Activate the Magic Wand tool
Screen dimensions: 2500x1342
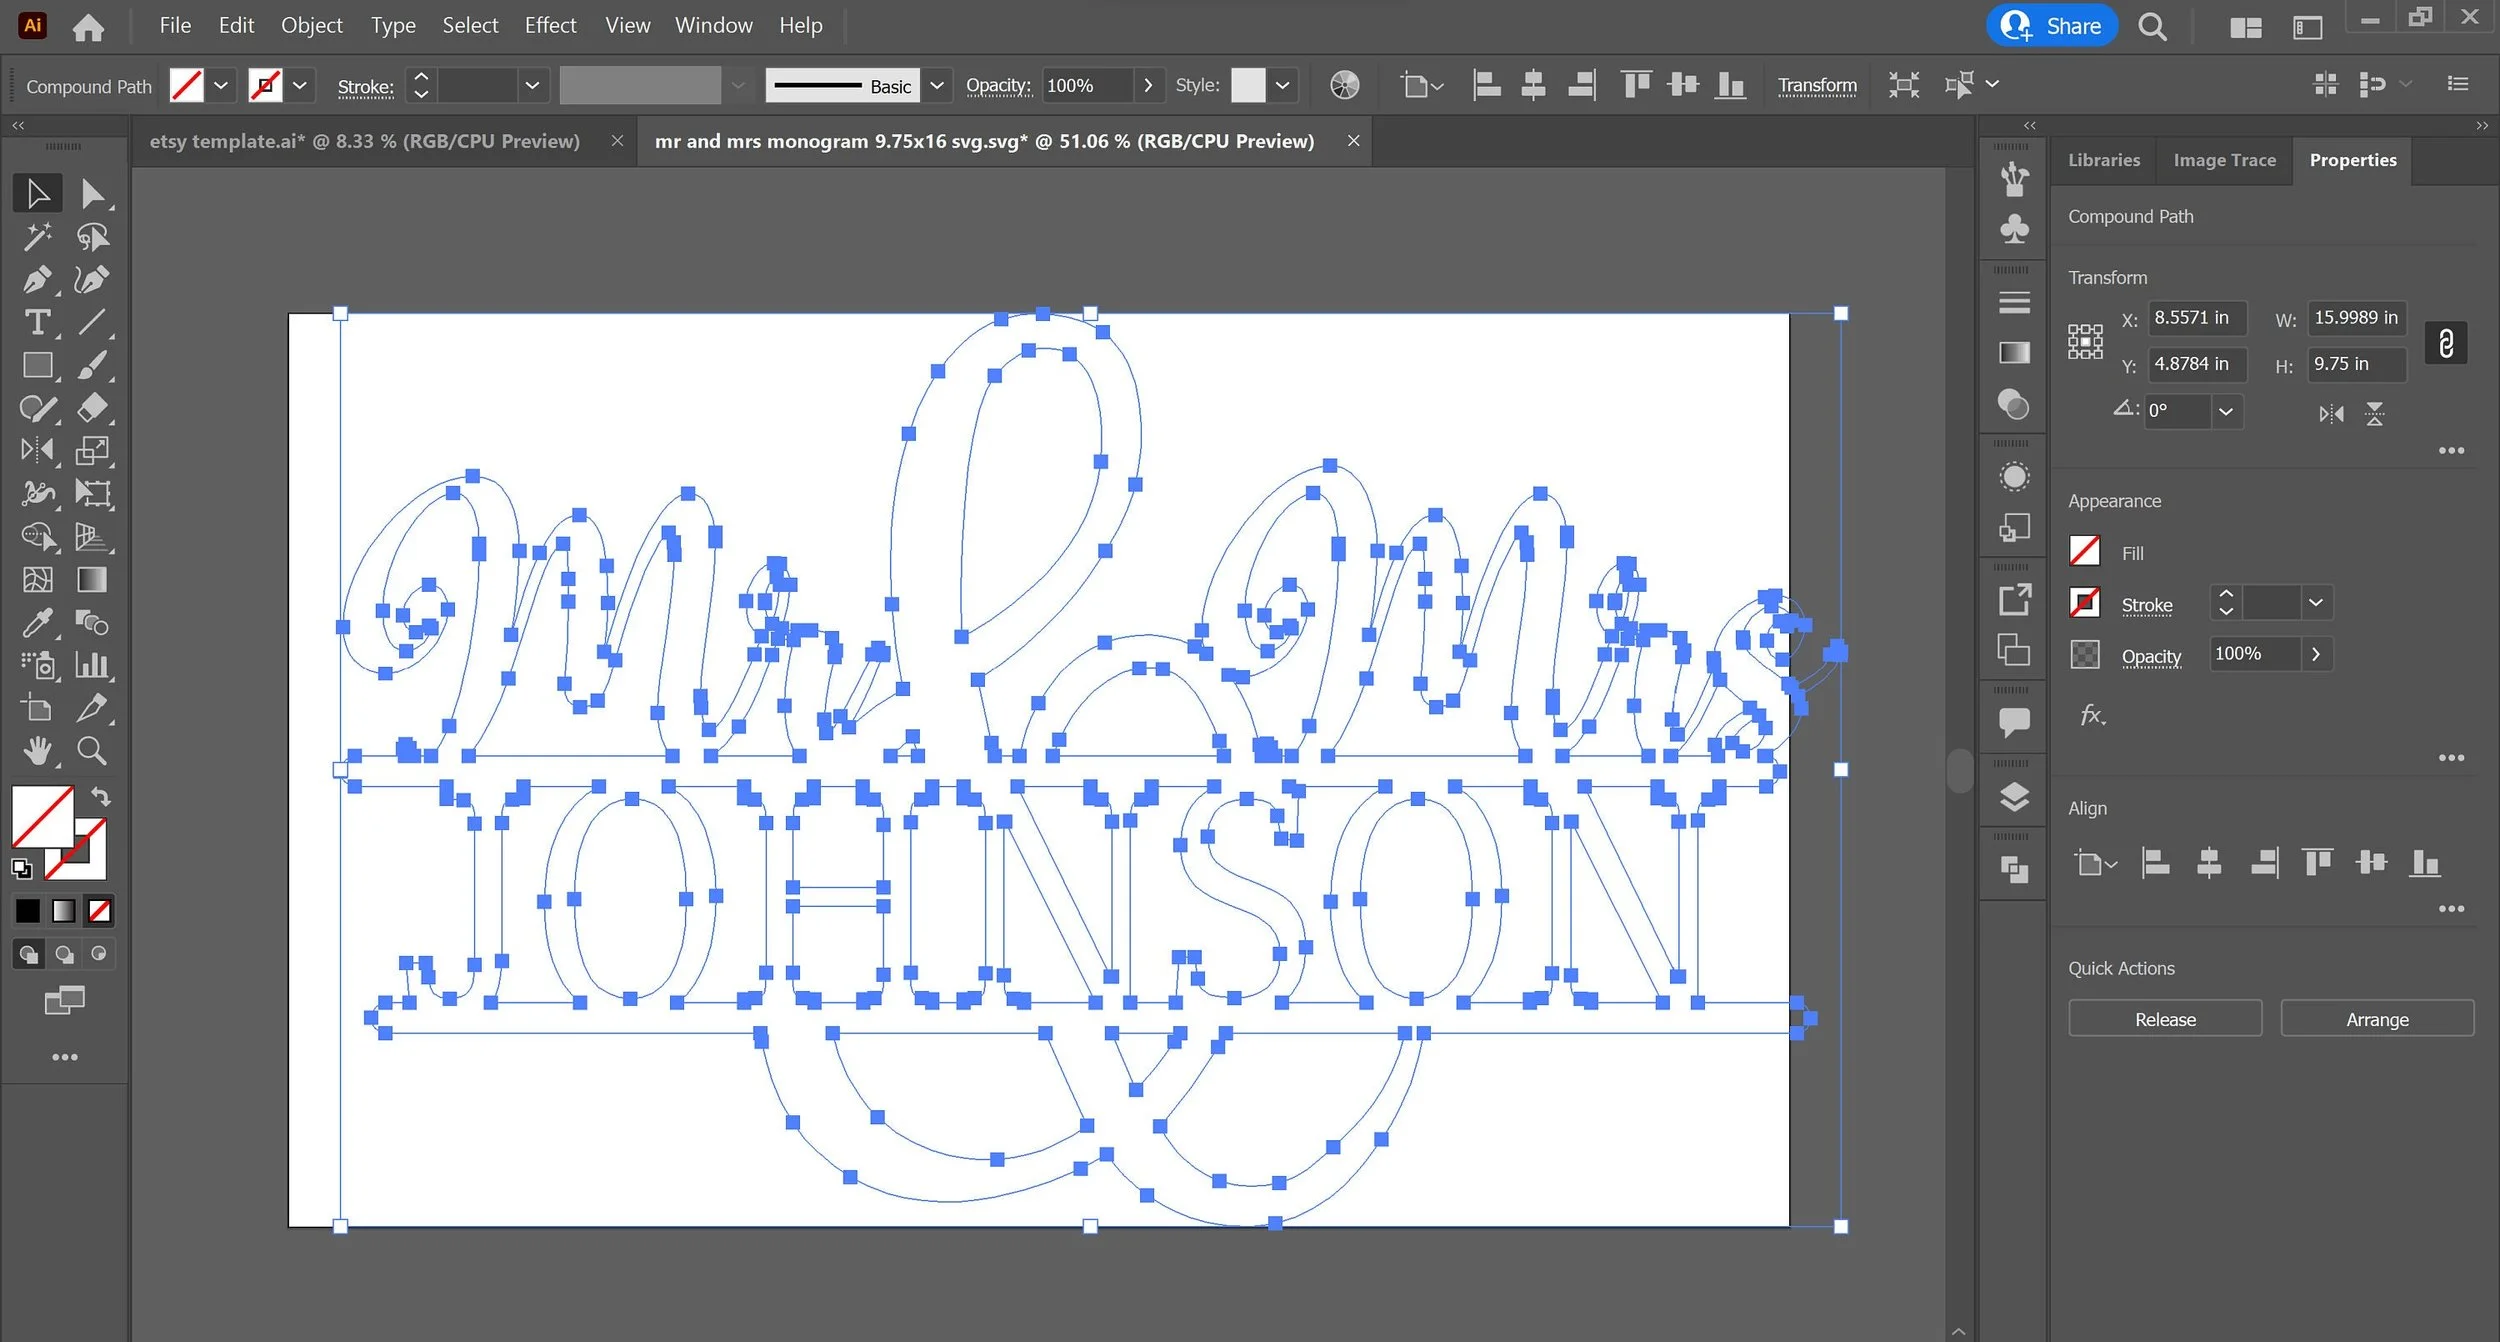(x=37, y=236)
